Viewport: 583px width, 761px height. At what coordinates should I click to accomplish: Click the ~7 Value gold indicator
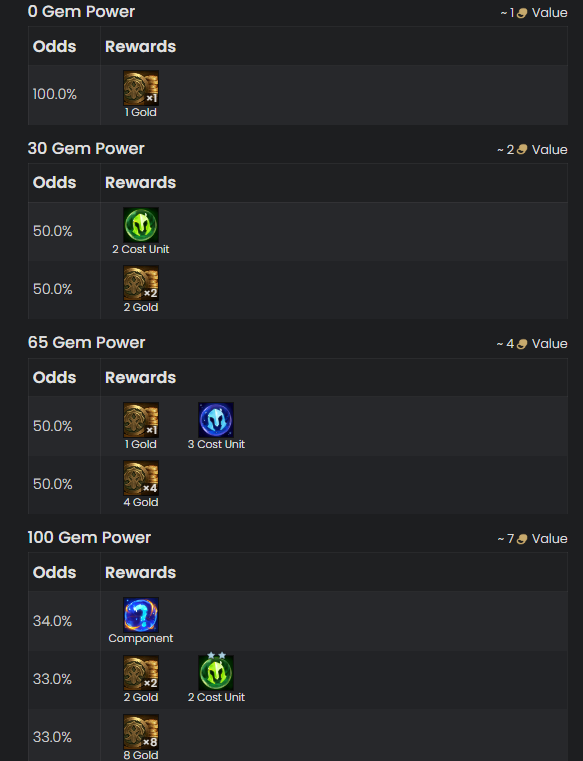tap(533, 539)
